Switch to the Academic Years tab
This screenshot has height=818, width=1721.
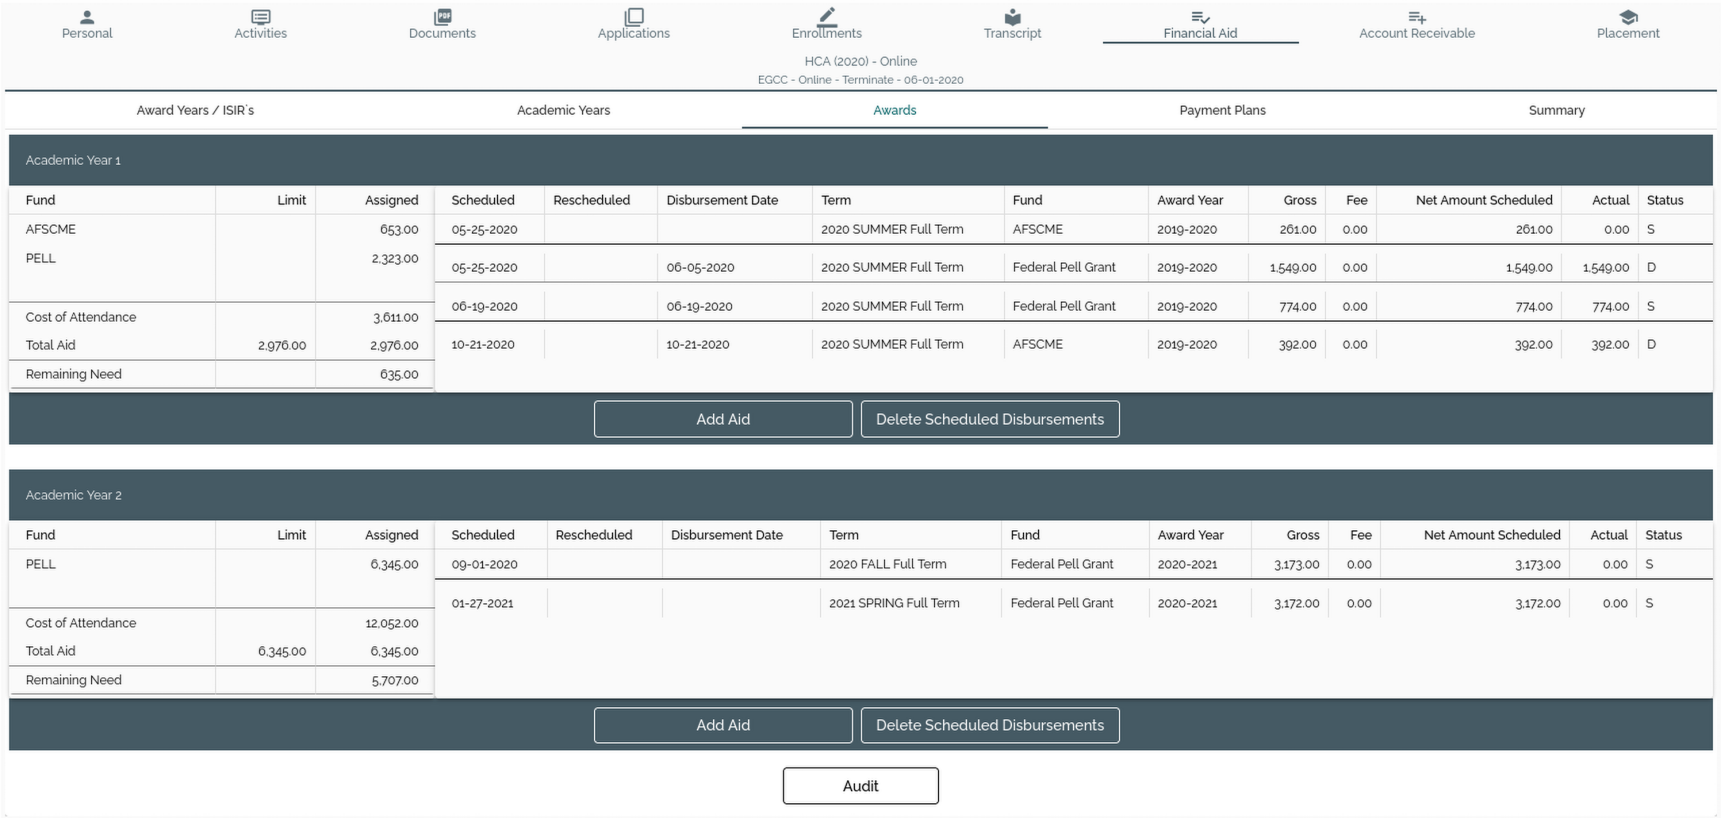(563, 110)
